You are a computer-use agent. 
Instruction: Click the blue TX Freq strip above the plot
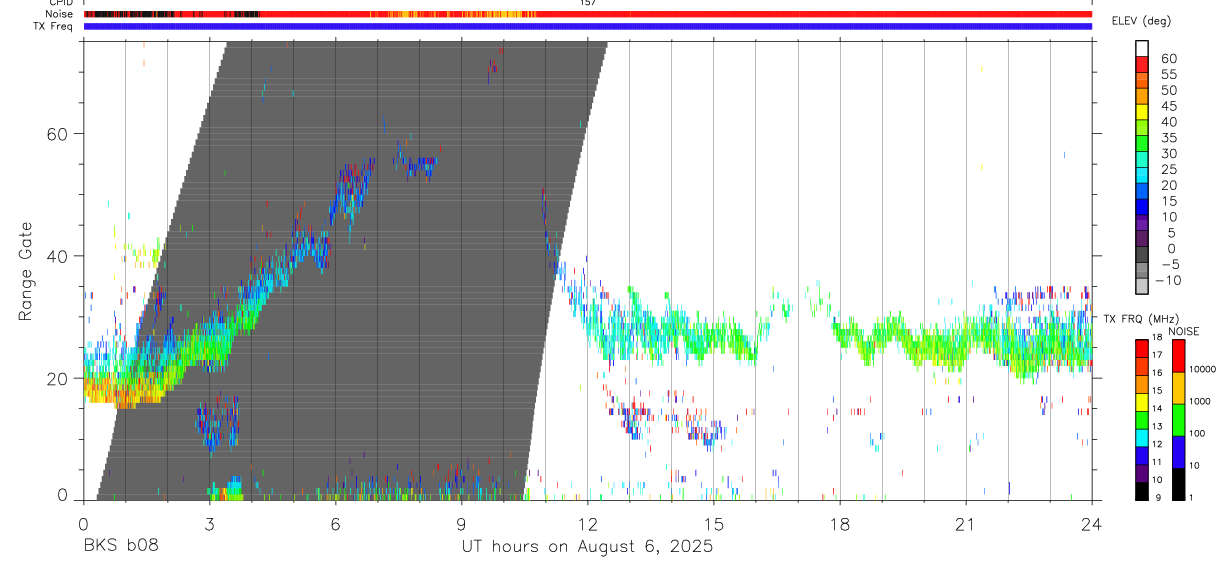(x=588, y=26)
